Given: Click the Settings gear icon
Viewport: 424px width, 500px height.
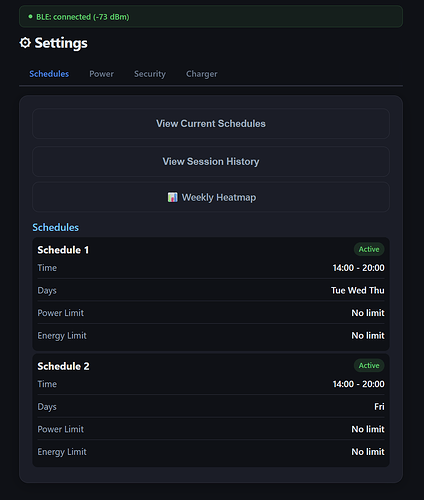Looking at the screenshot, I should pyautogui.click(x=25, y=43).
